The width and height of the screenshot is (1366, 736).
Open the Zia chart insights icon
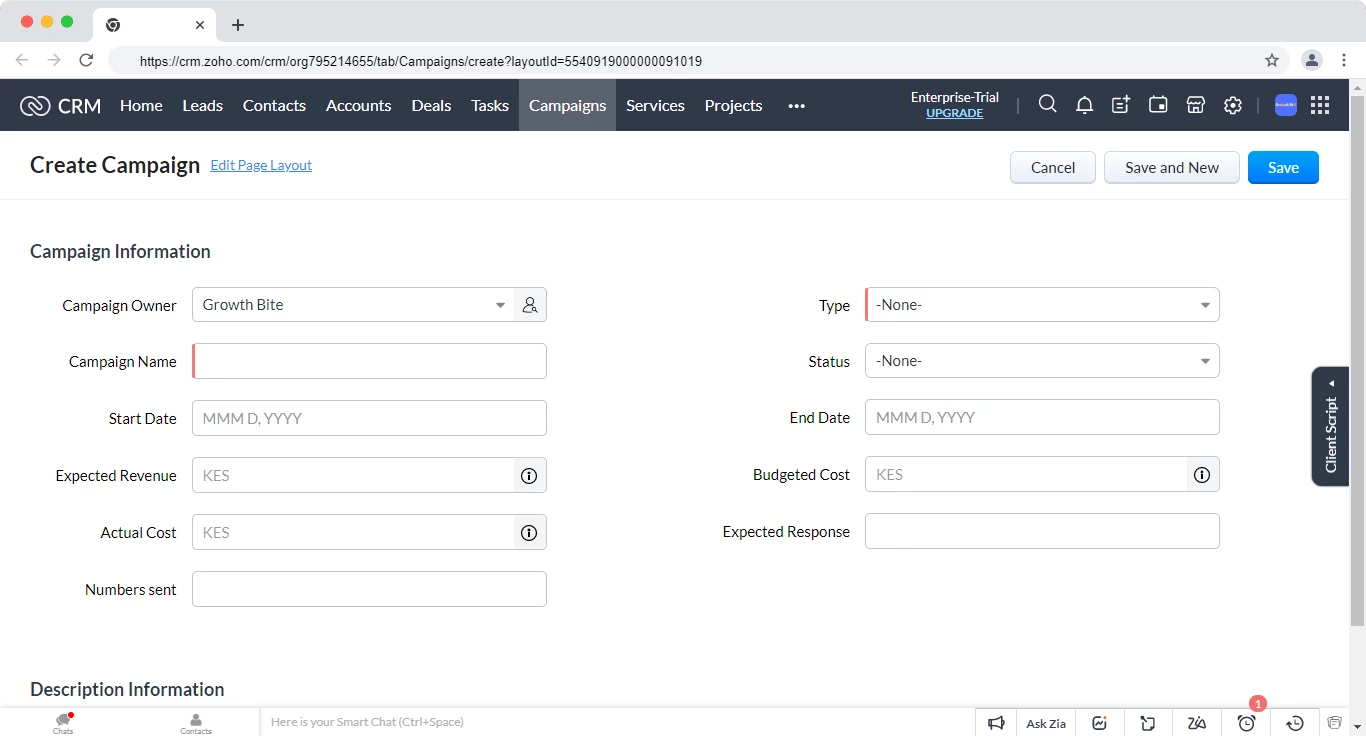1099,723
